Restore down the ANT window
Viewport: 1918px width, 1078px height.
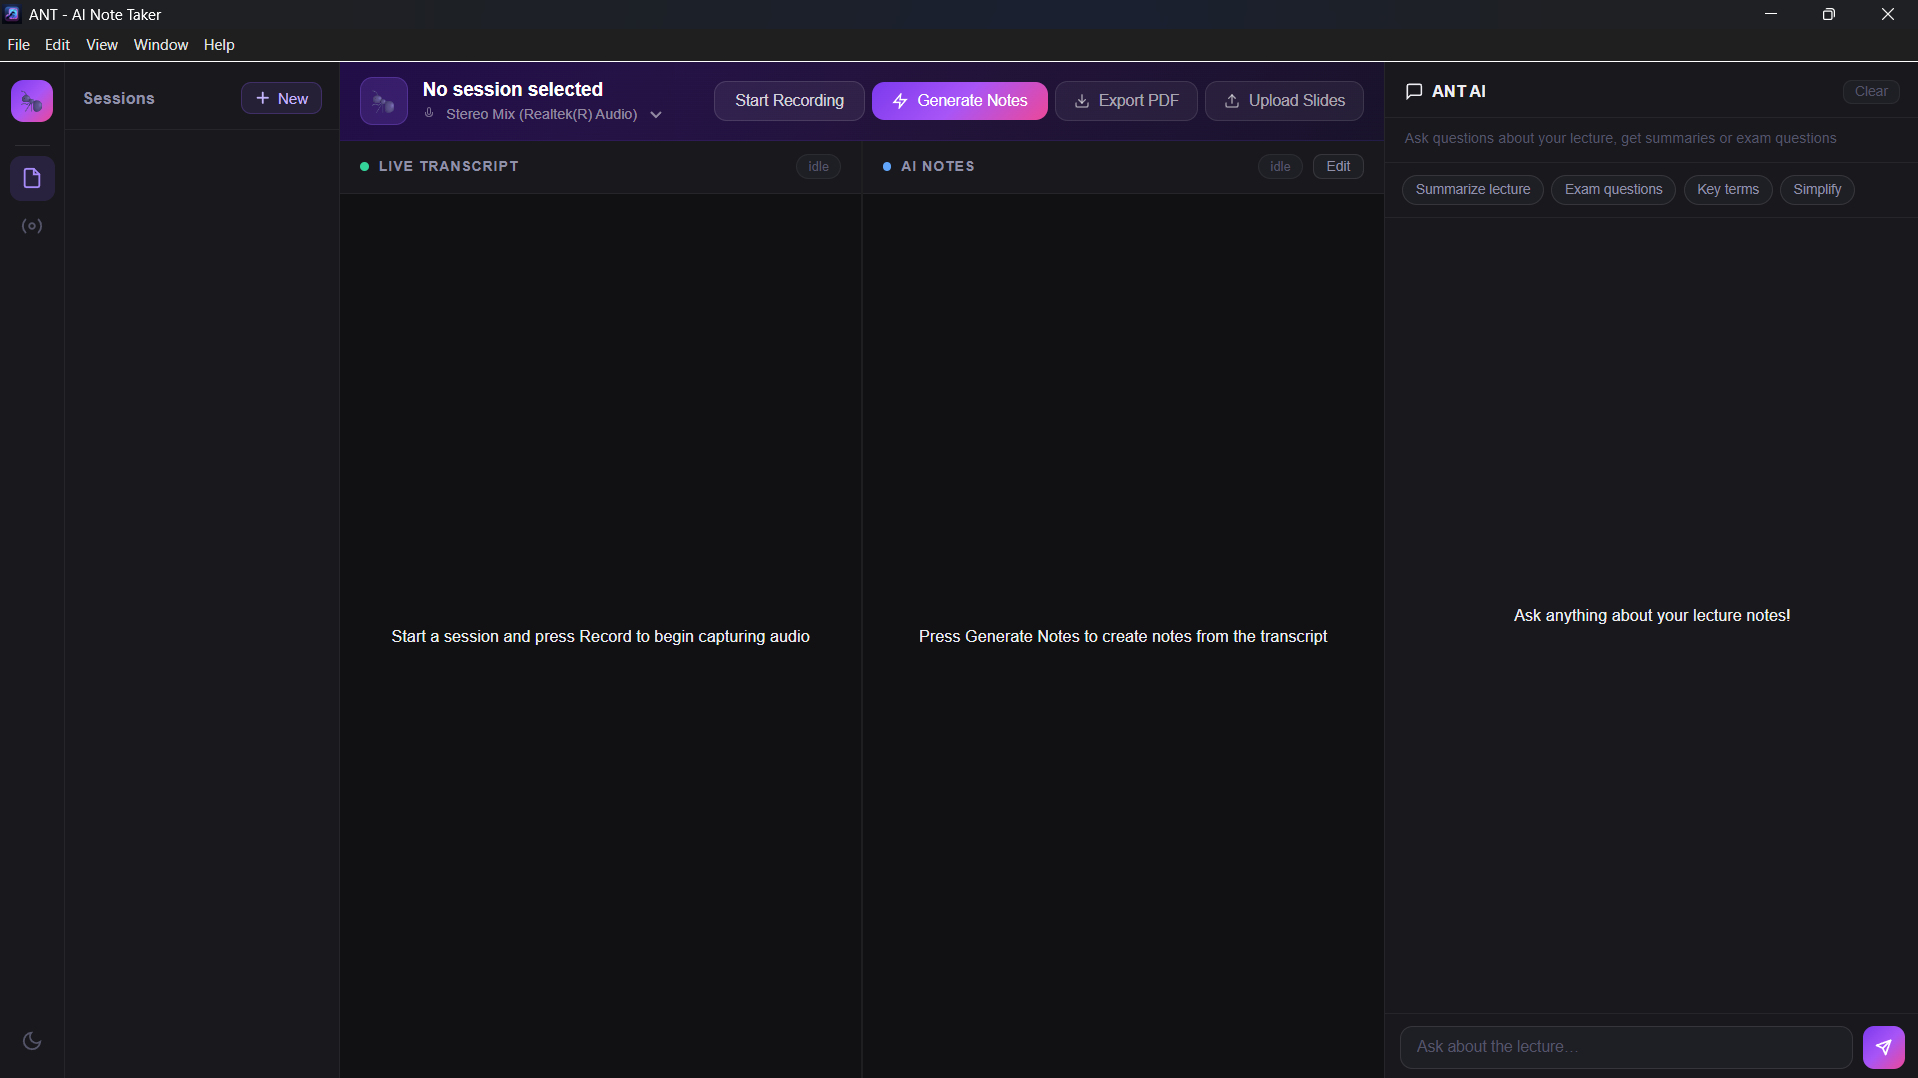click(x=1829, y=14)
